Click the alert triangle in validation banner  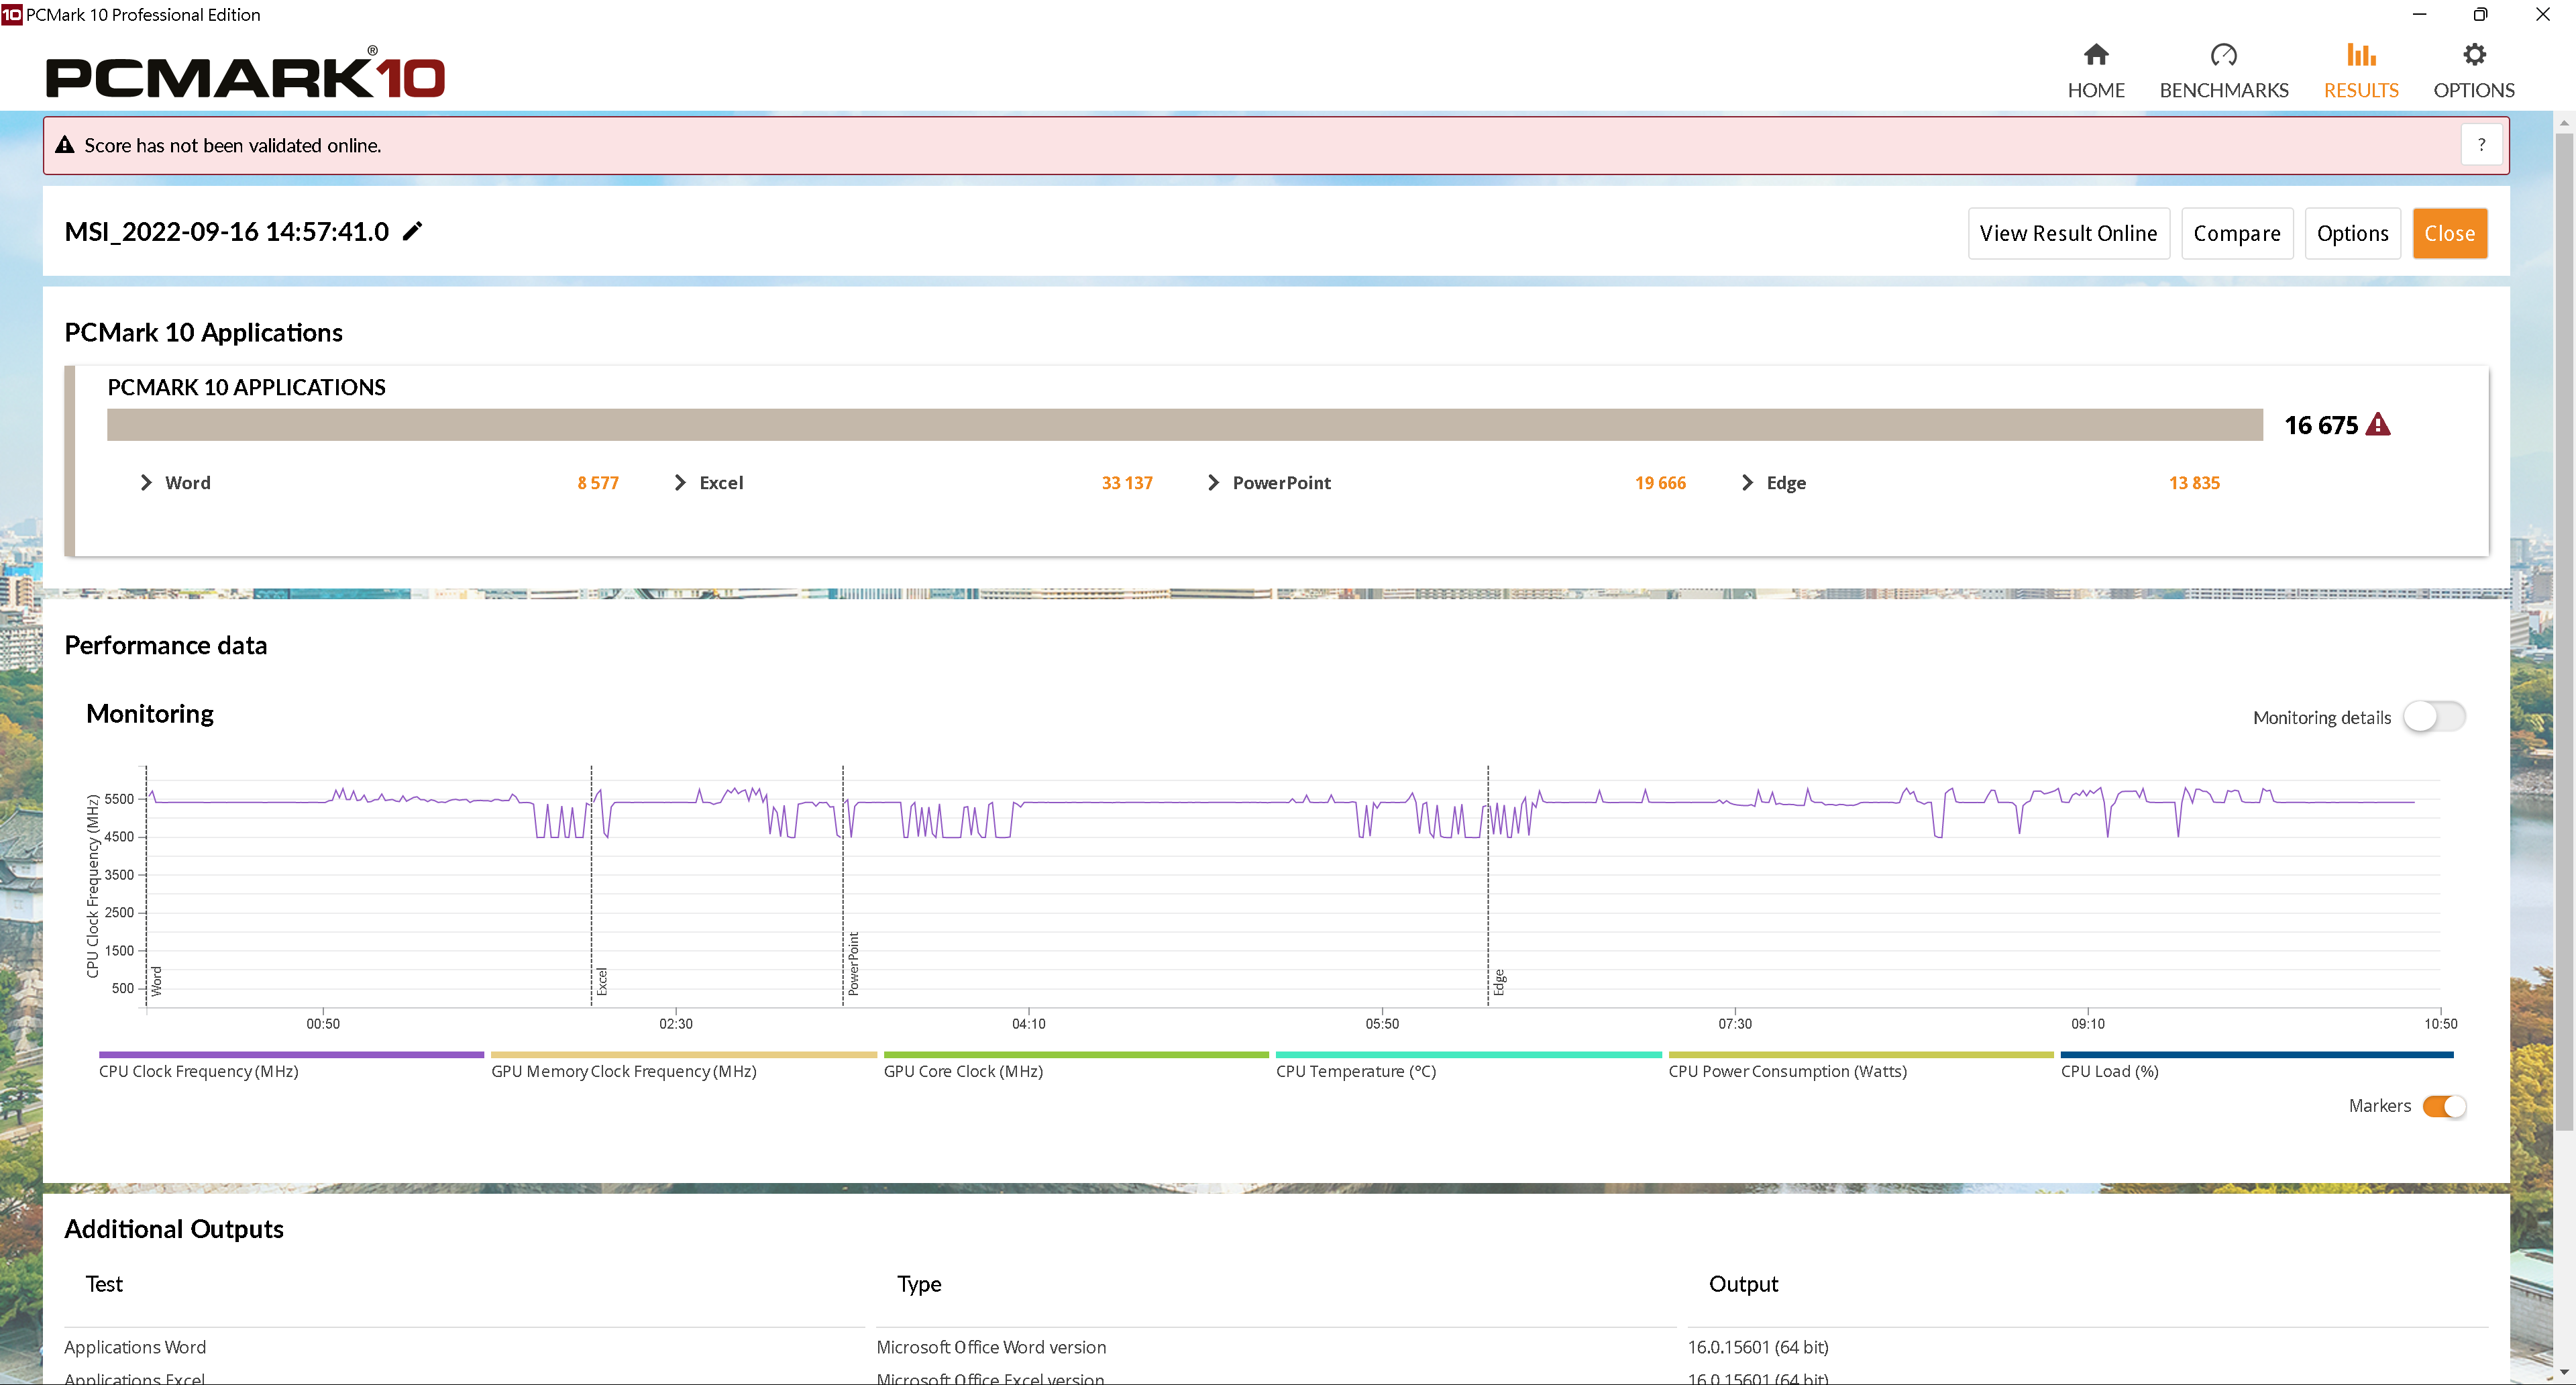65,145
